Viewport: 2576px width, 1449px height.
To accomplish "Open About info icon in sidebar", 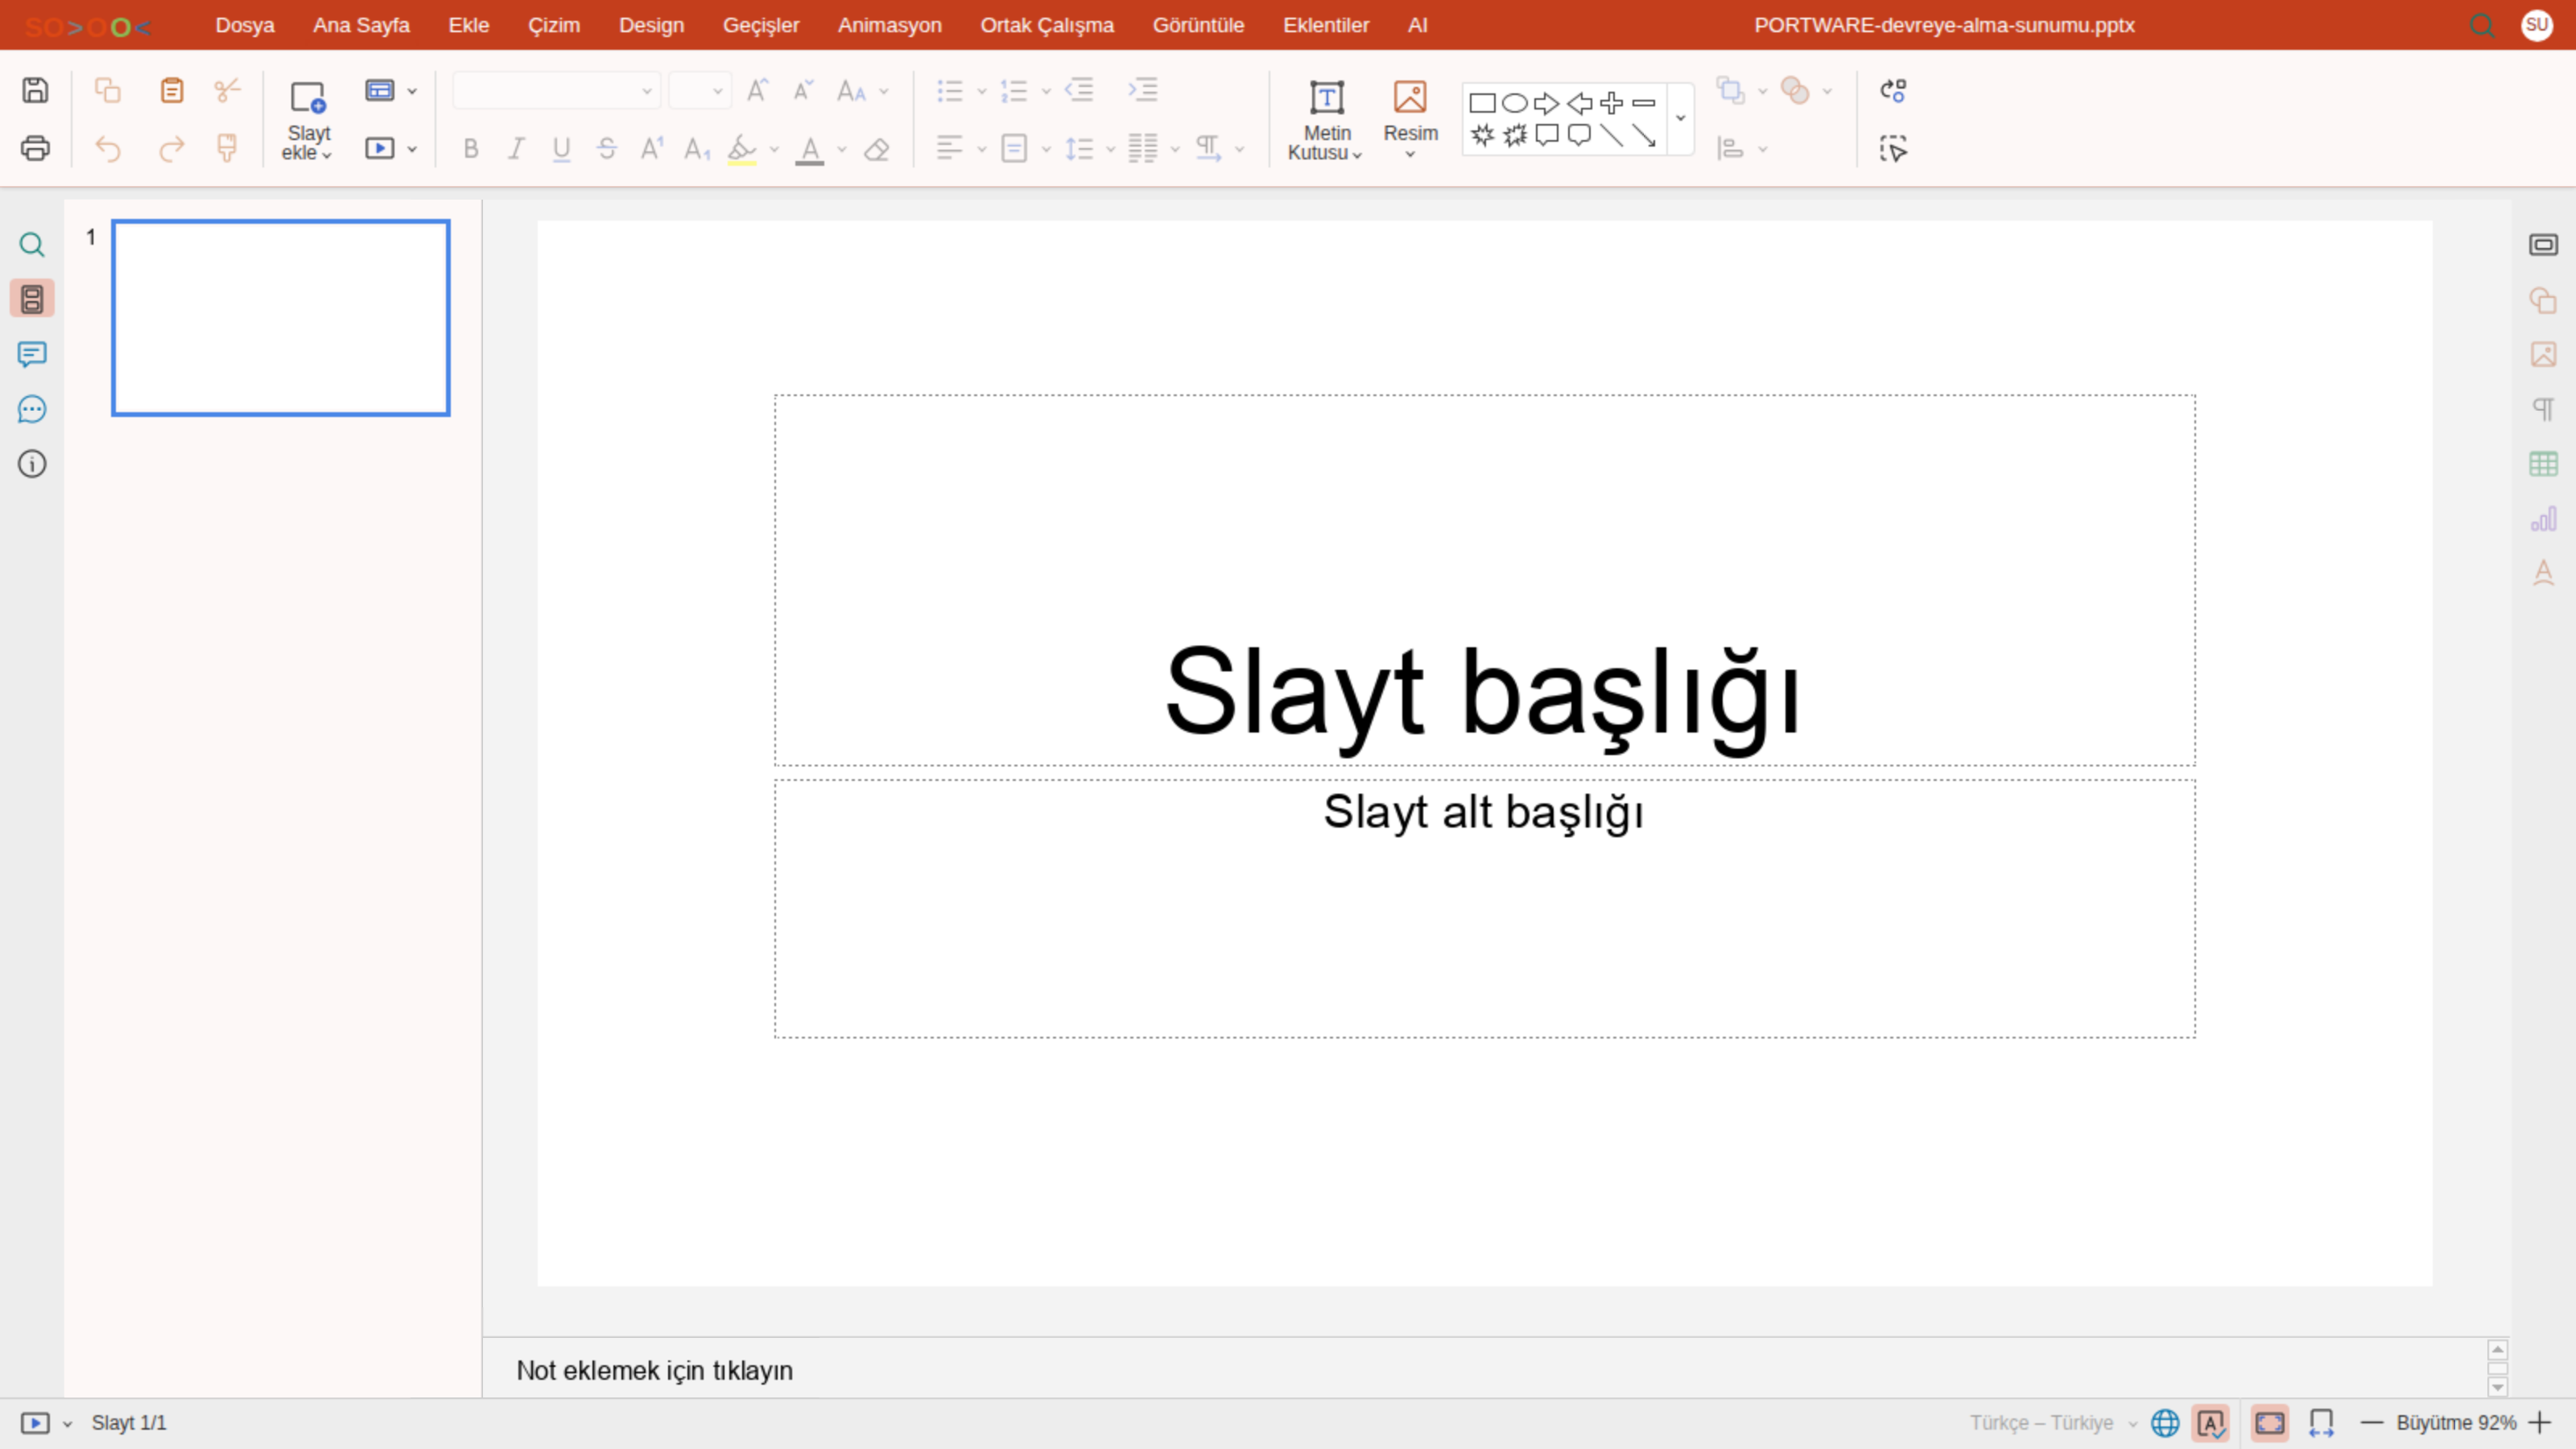I will tap(32, 464).
